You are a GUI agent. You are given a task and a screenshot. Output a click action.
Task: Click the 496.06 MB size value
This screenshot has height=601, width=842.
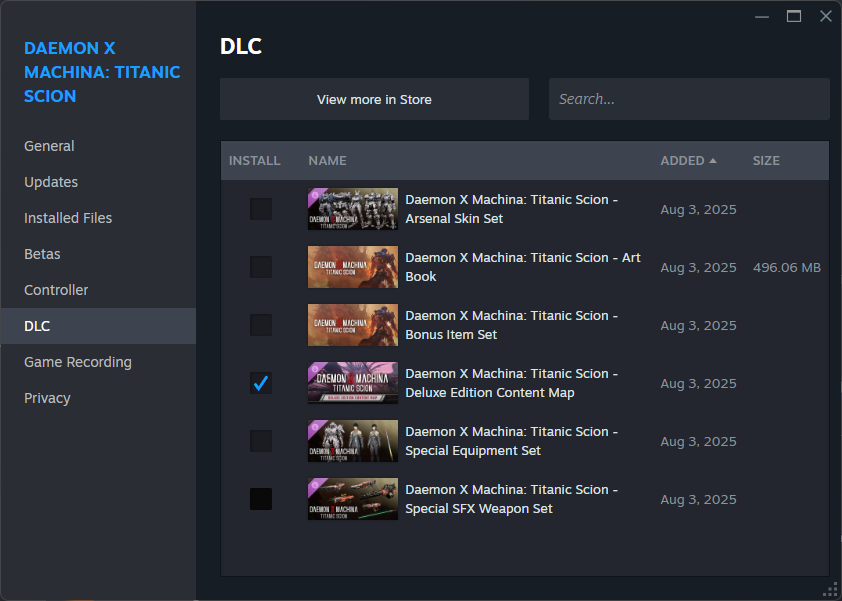click(787, 267)
